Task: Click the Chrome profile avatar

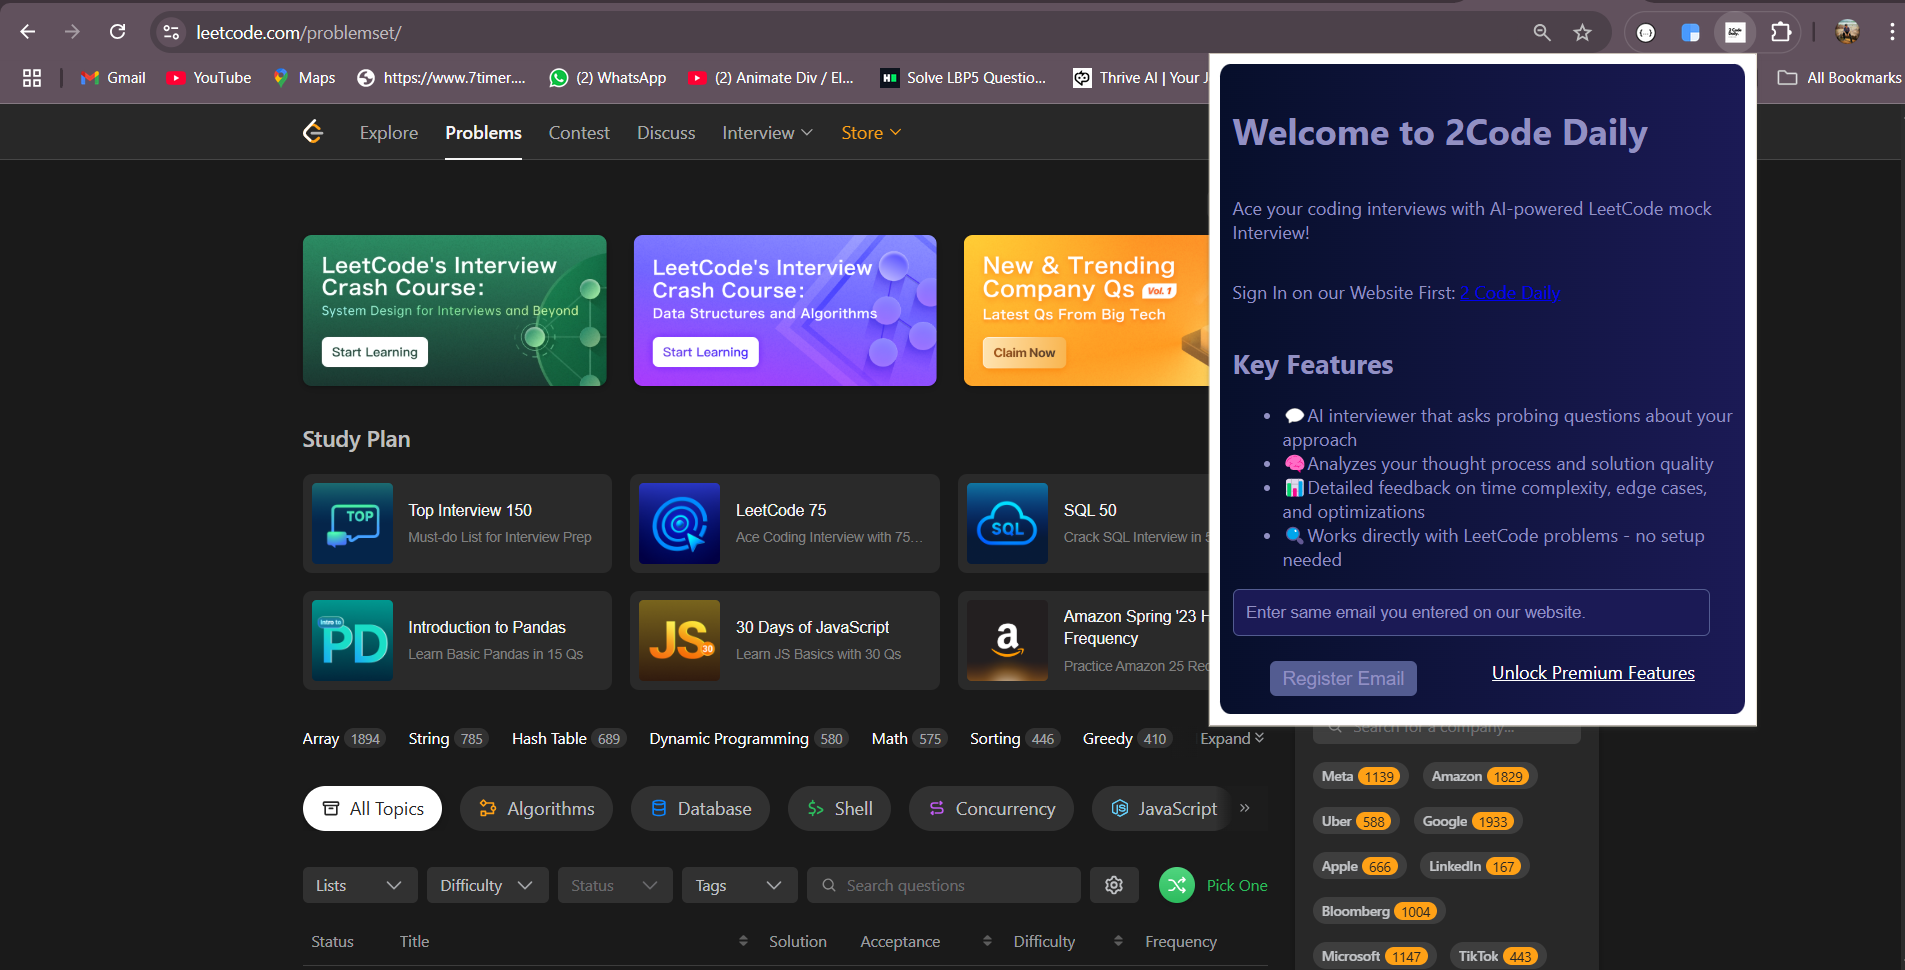Action: (1847, 32)
